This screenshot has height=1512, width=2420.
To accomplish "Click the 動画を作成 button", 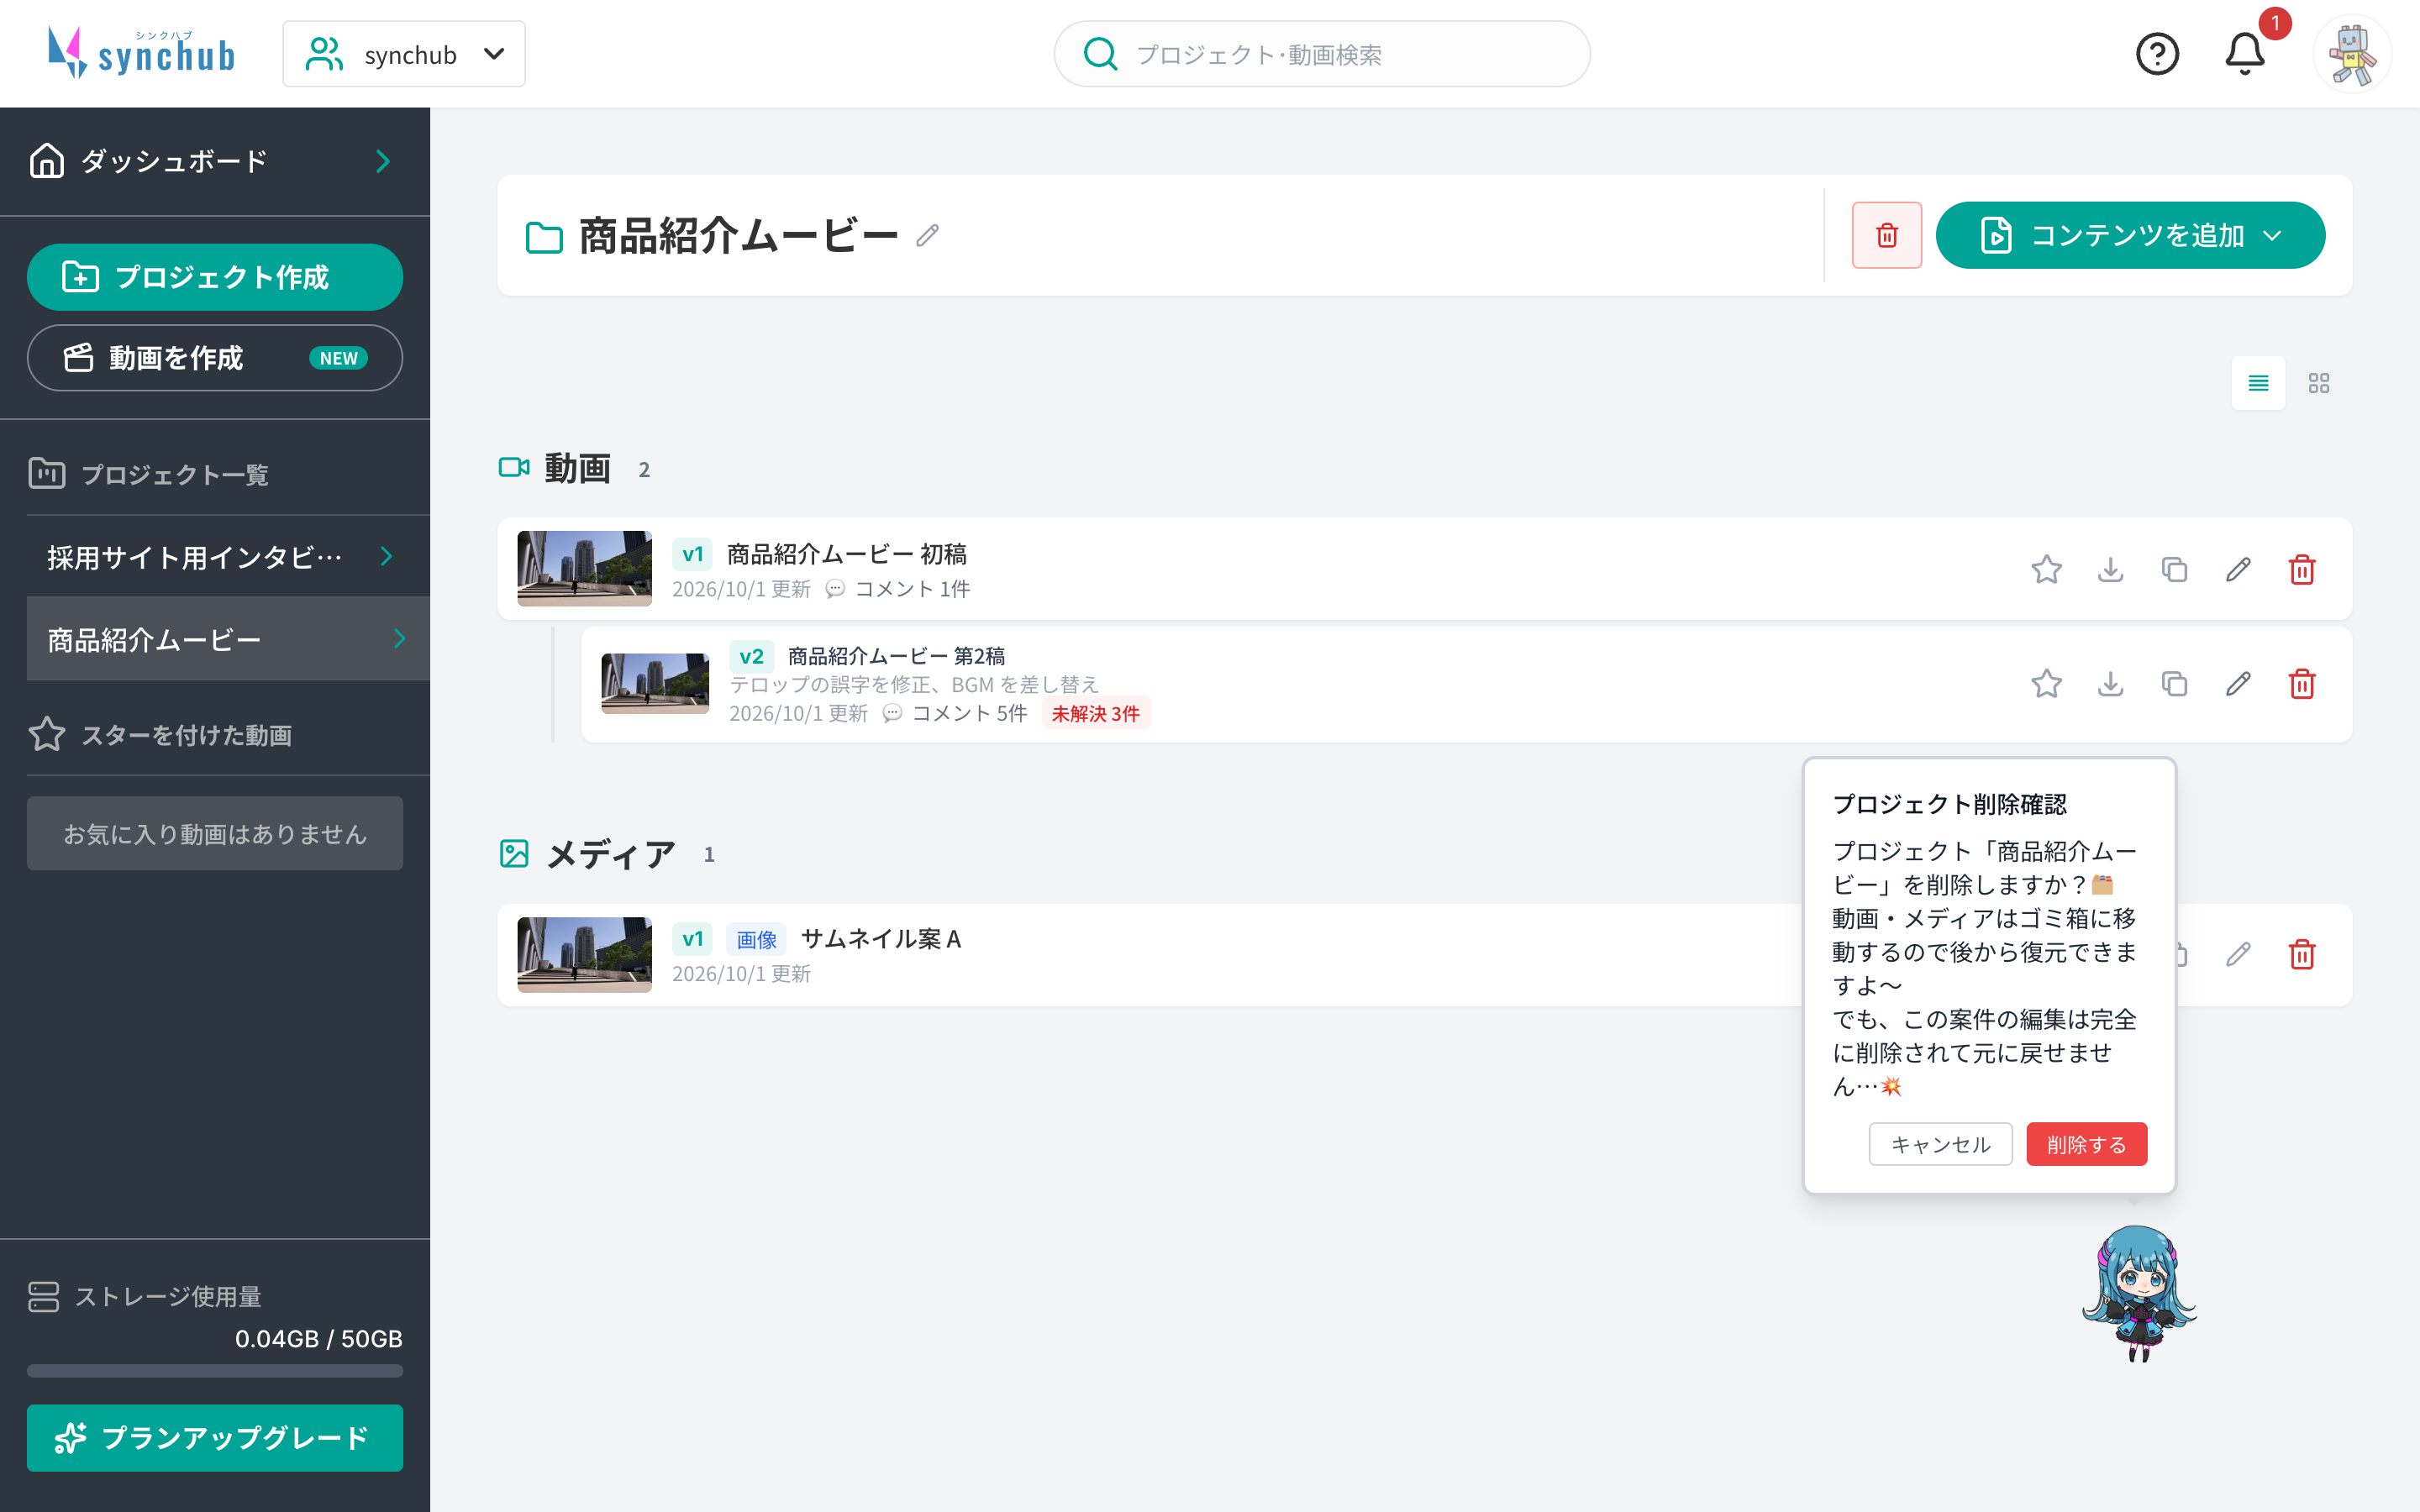I will (215, 358).
